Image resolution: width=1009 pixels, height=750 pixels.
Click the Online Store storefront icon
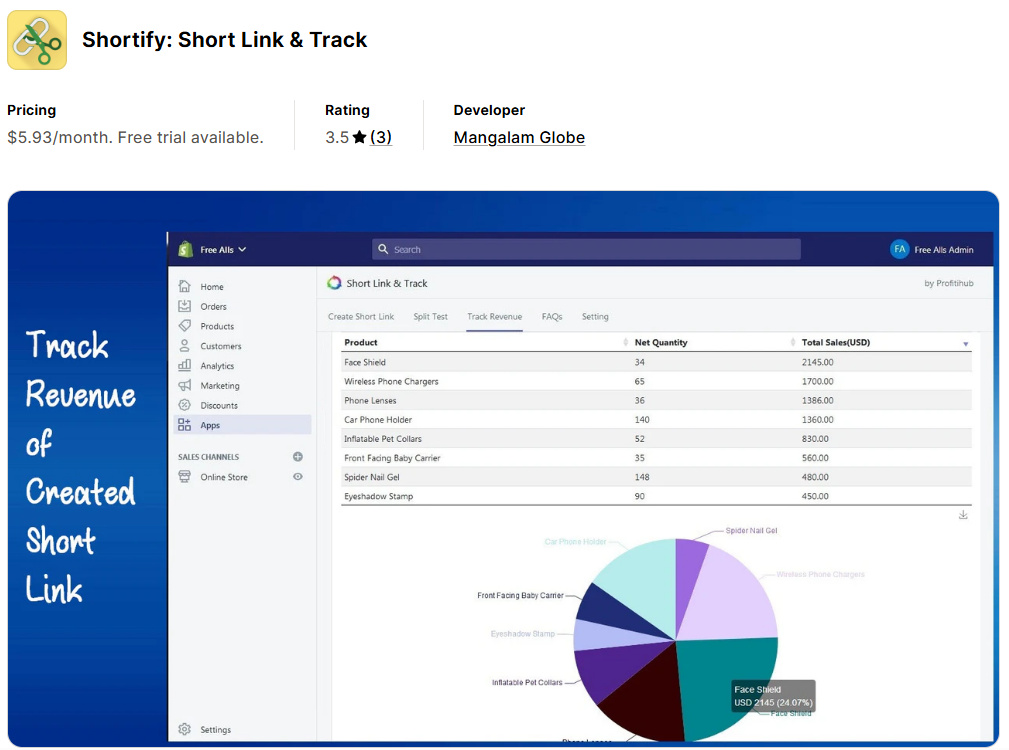click(x=185, y=477)
